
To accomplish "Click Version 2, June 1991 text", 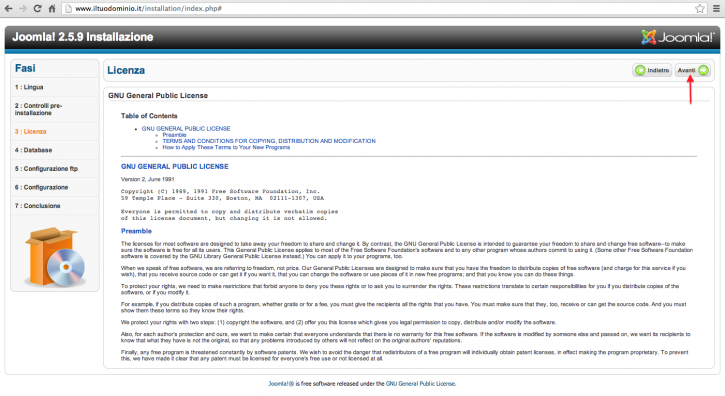I will [147, 179].
